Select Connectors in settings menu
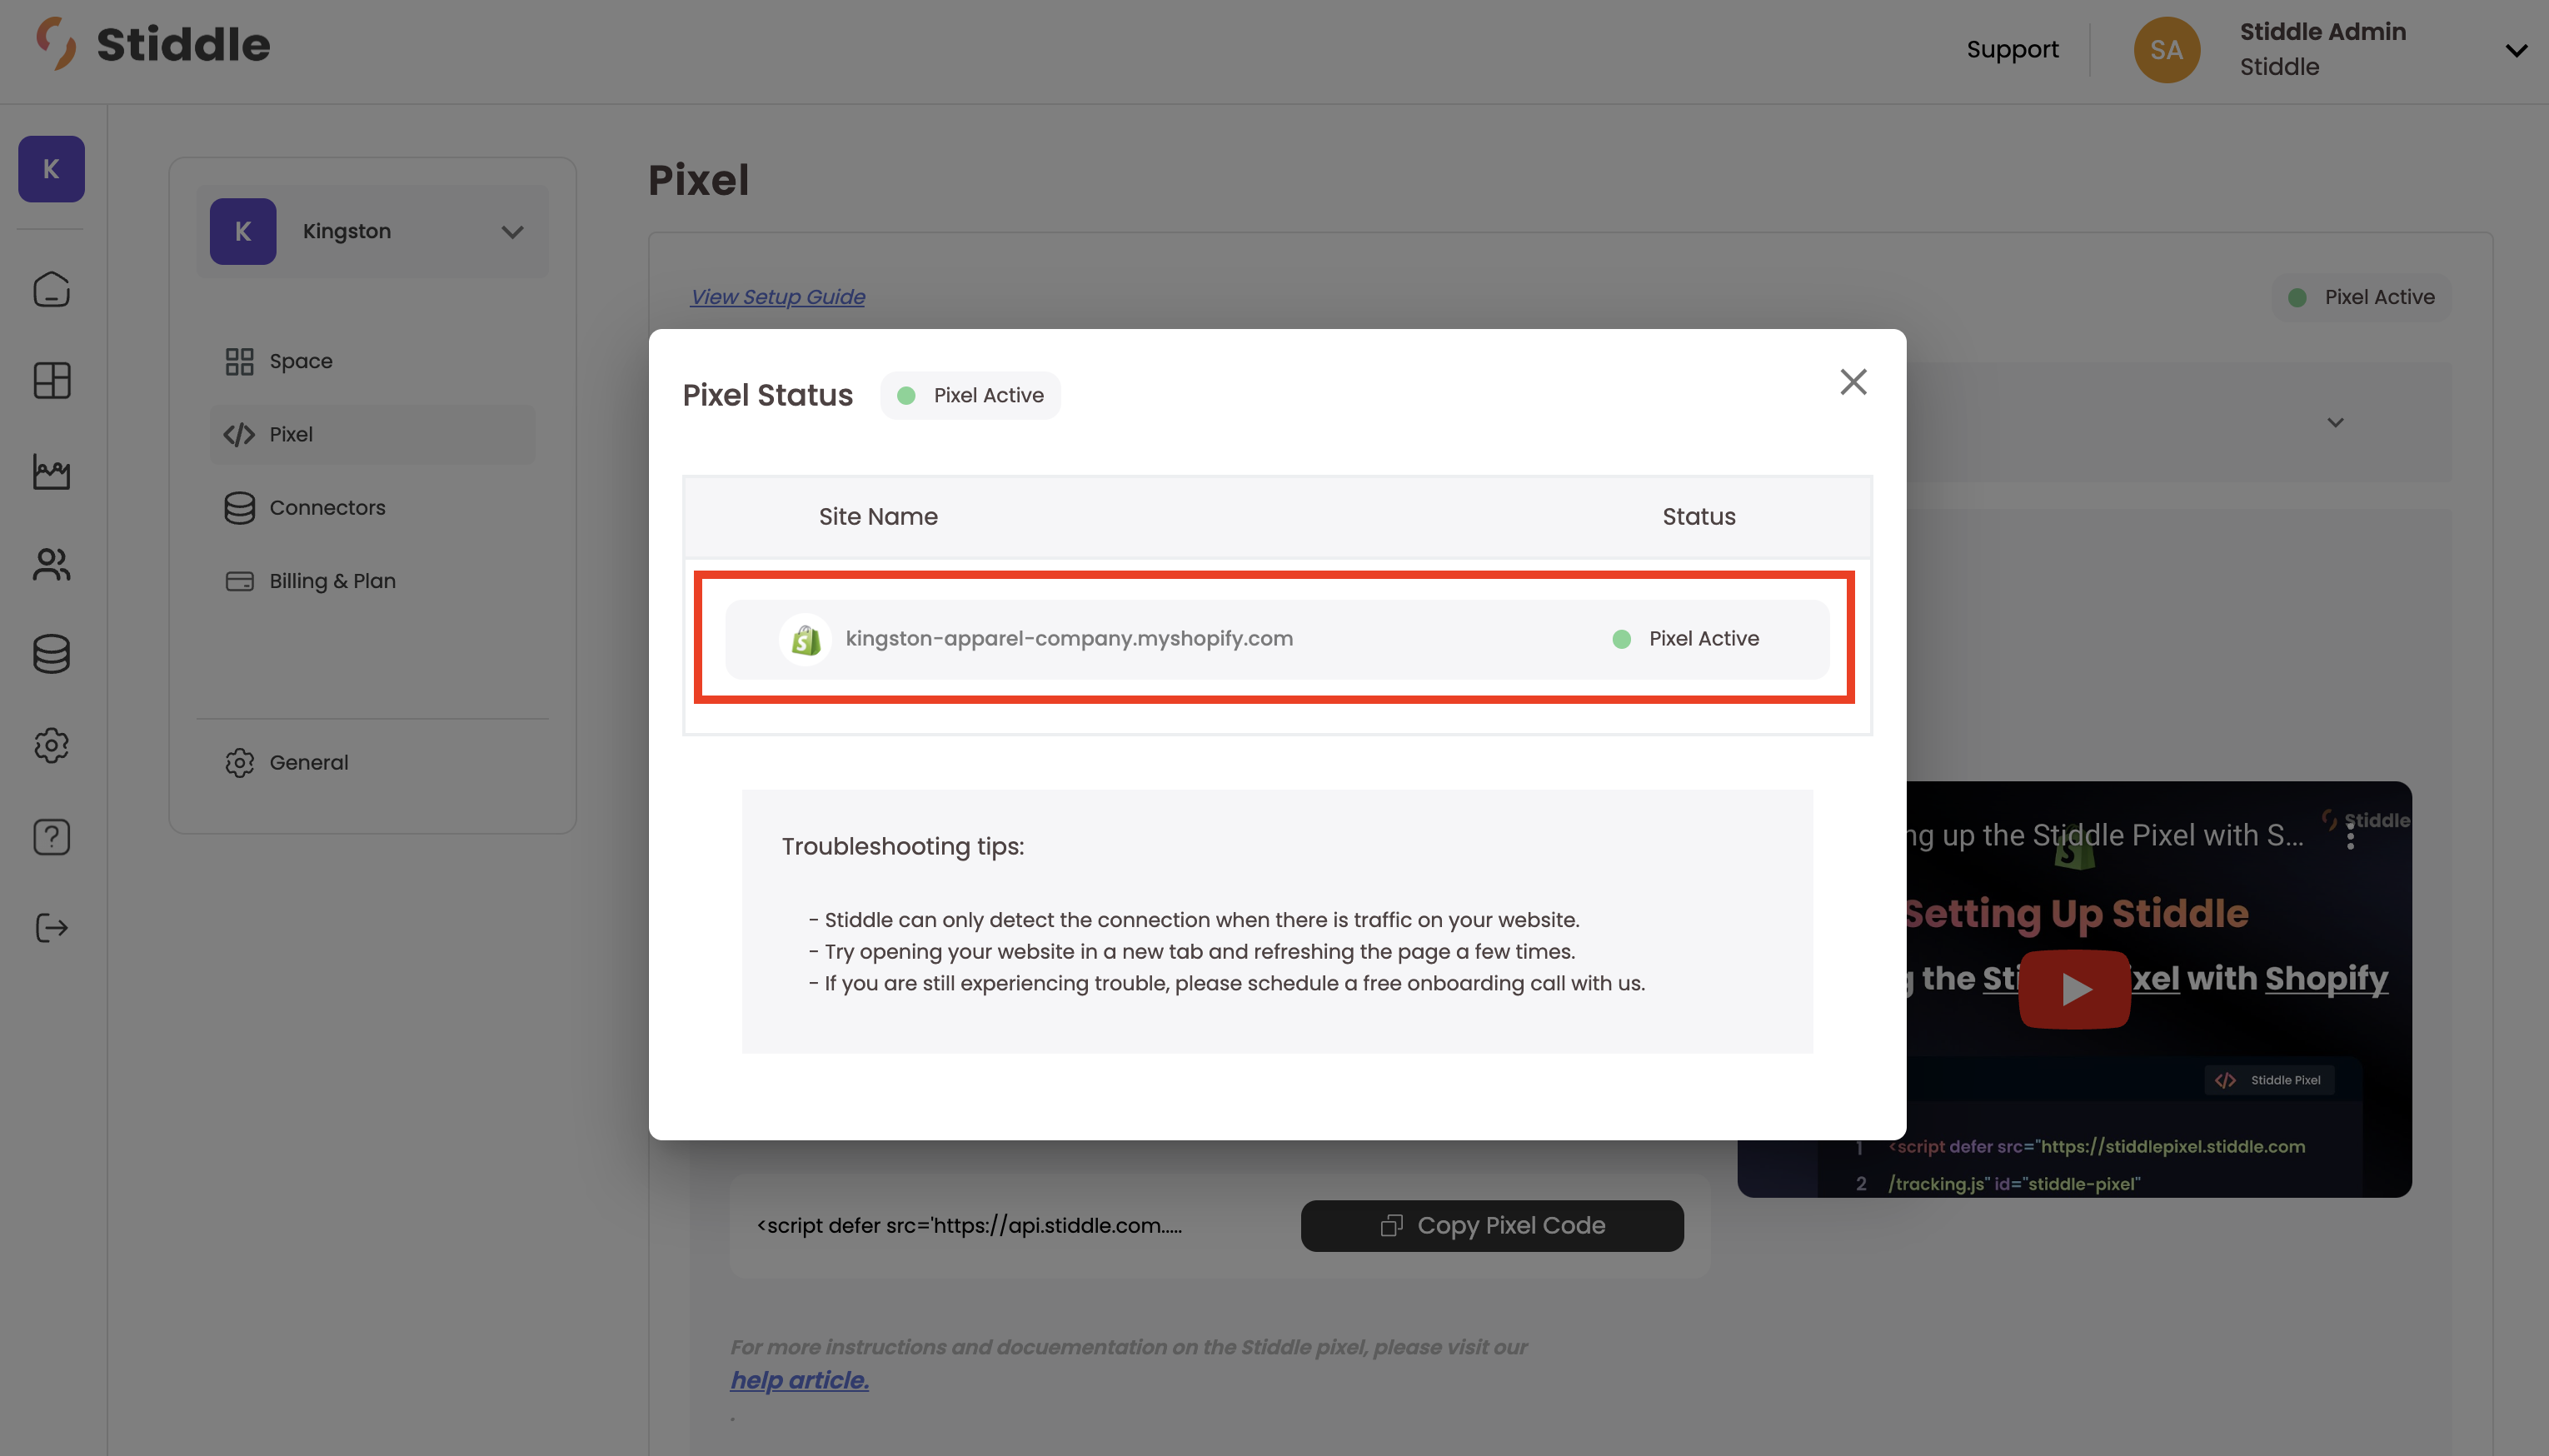 coord(327,508)
